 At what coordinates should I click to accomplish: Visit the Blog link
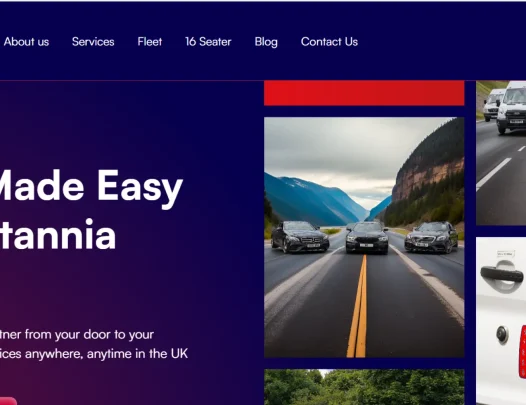pyautogui.click(x=266, y=42)
